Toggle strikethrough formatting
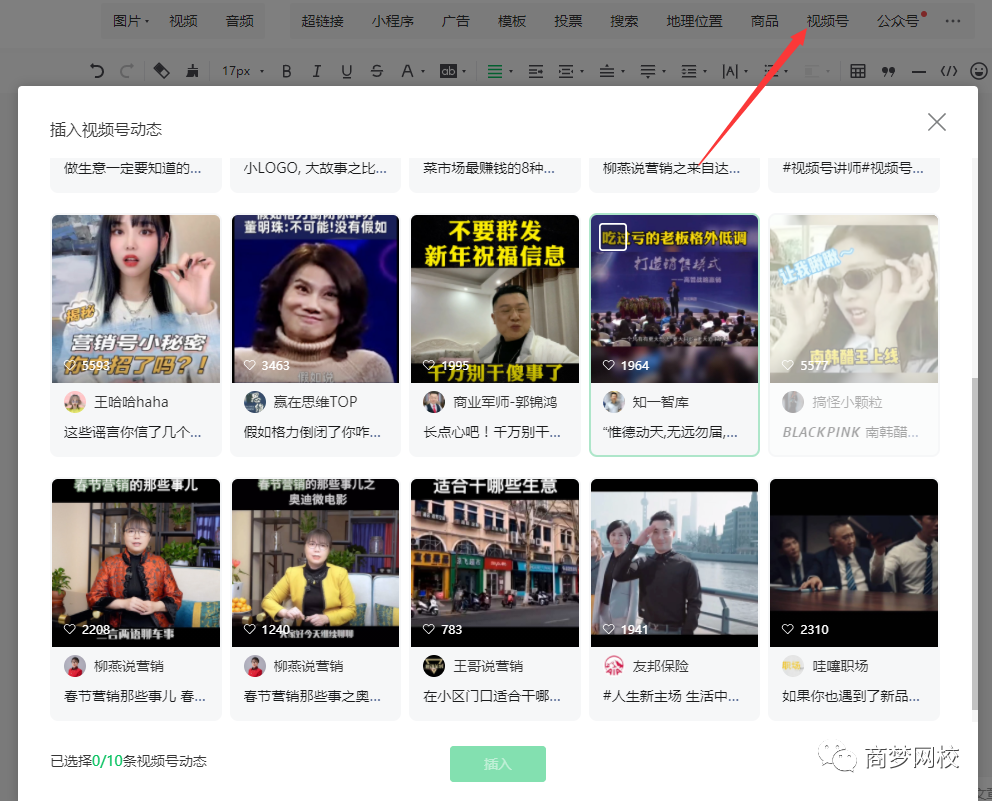Image resolution: width=992 pixels, height=801 pixels. click(376, 71)
